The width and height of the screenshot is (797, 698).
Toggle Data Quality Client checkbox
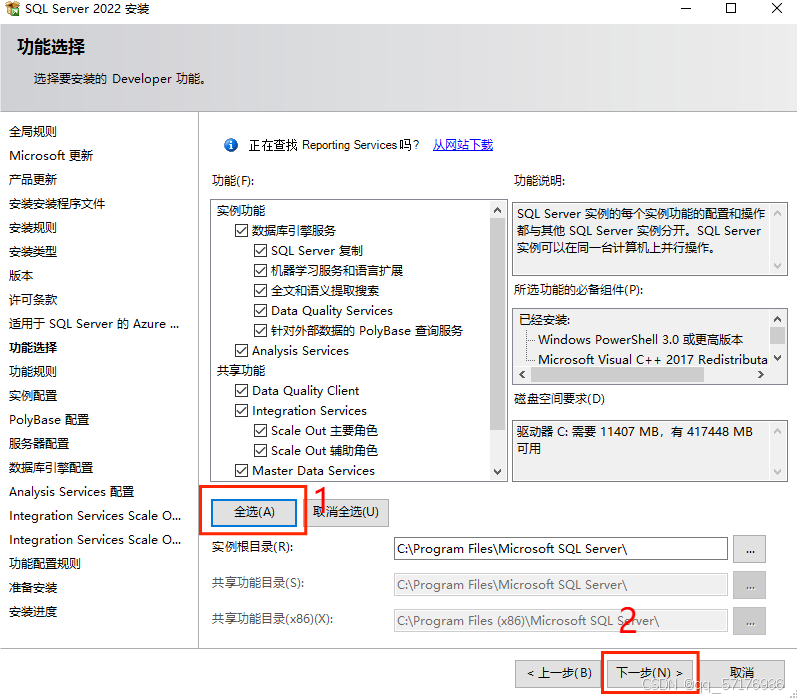click(241, 391)
